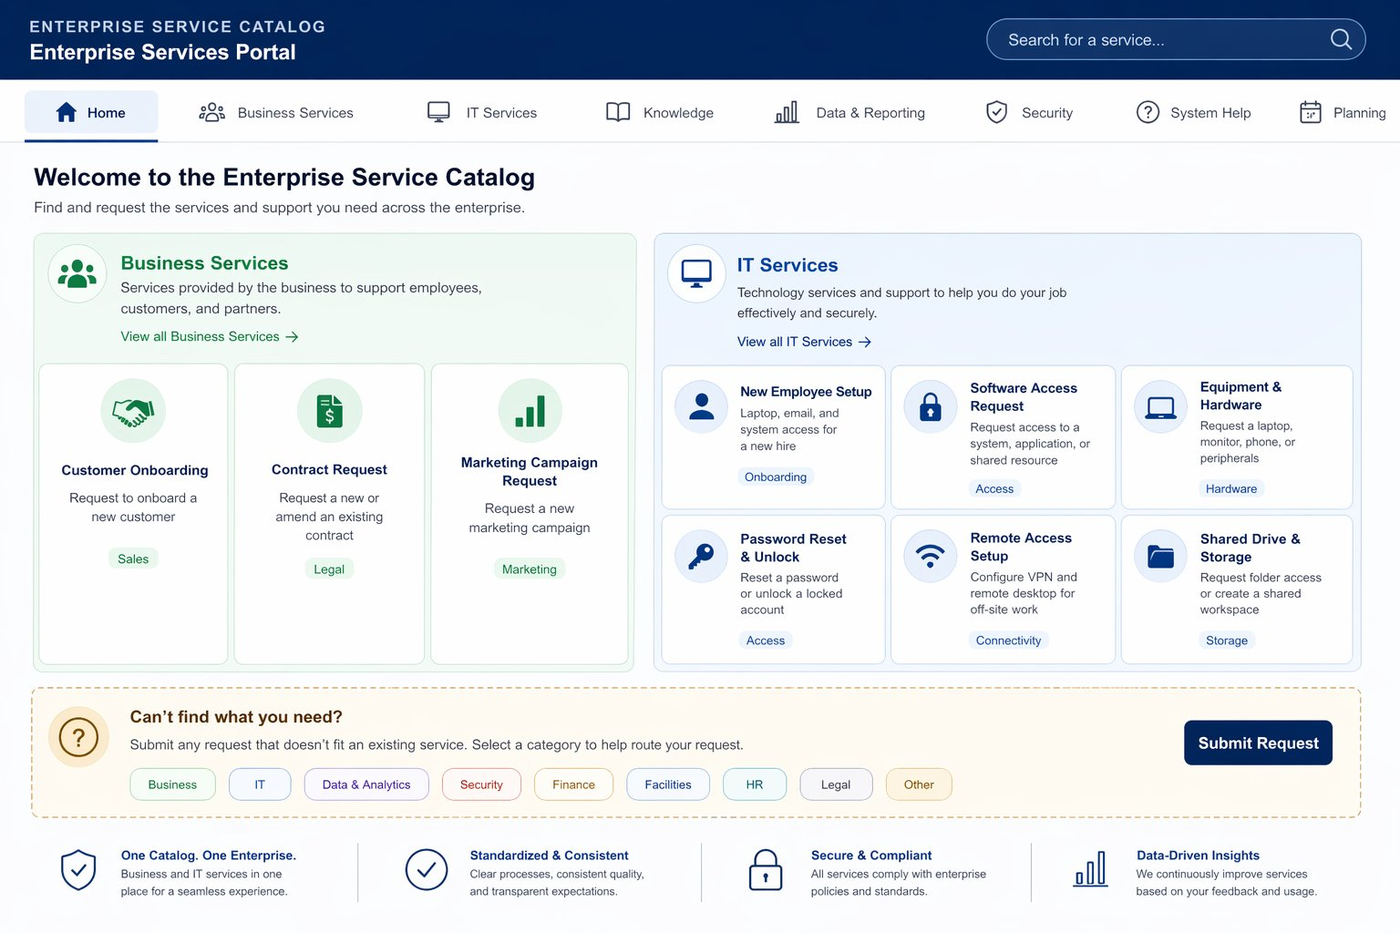This screenshot has width=1400, height=933.
Task: Click the Shared Drive folder icon
Action: [1159, 556]
